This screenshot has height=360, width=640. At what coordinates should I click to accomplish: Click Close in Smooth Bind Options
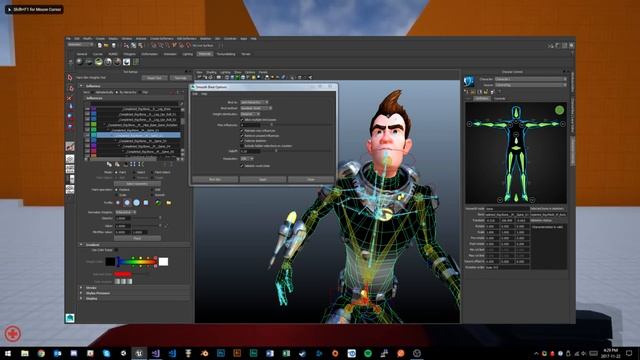click(311, 179)
